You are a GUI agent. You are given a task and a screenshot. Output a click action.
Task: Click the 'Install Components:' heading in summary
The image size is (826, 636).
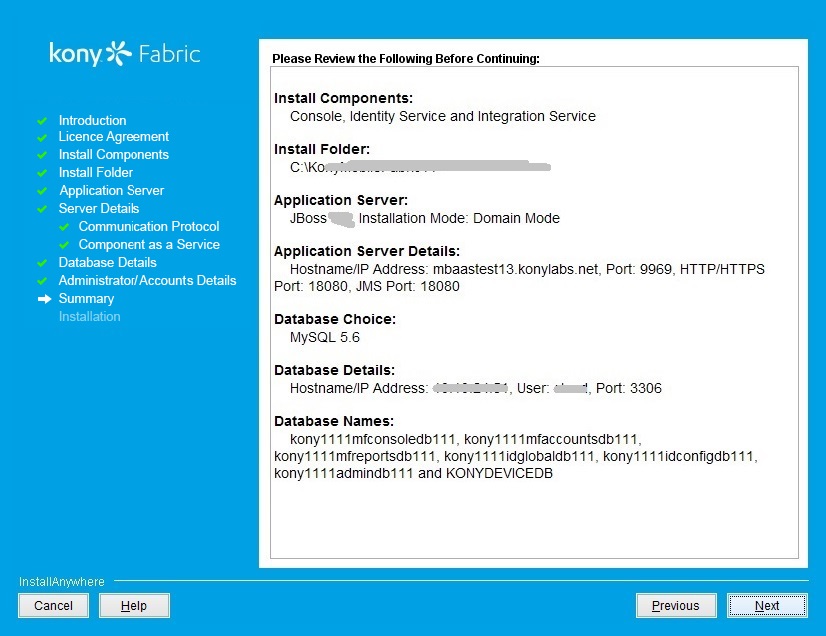coord(343,98)
